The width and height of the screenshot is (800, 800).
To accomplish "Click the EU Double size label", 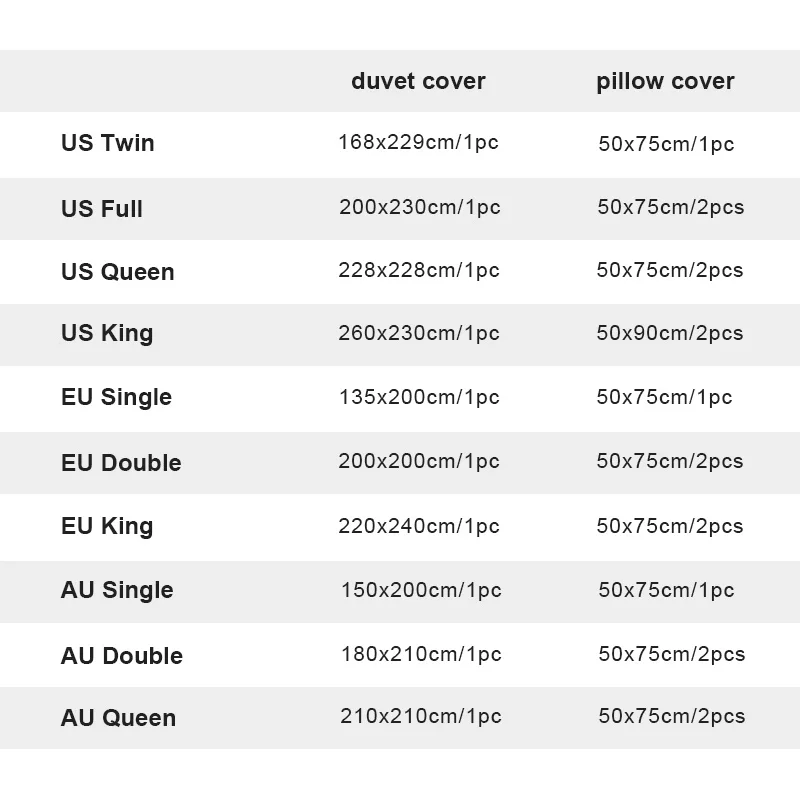I will pyautogui.click(x=121, y=463).
